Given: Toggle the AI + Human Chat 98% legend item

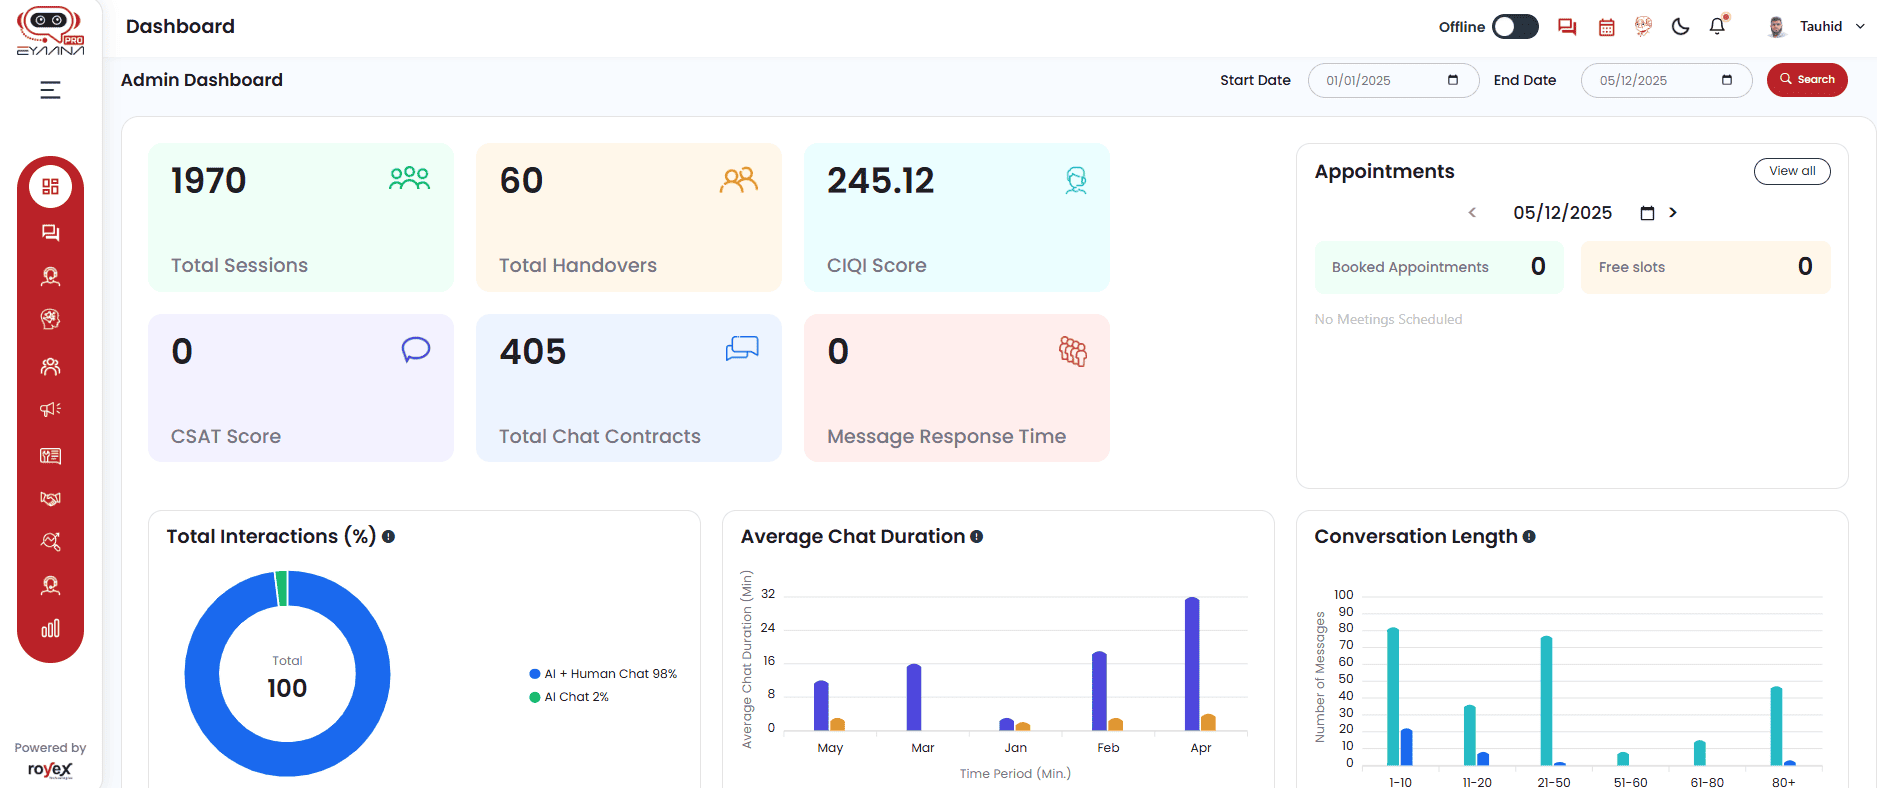Looking at the screenshot, I should coord(603,674).
